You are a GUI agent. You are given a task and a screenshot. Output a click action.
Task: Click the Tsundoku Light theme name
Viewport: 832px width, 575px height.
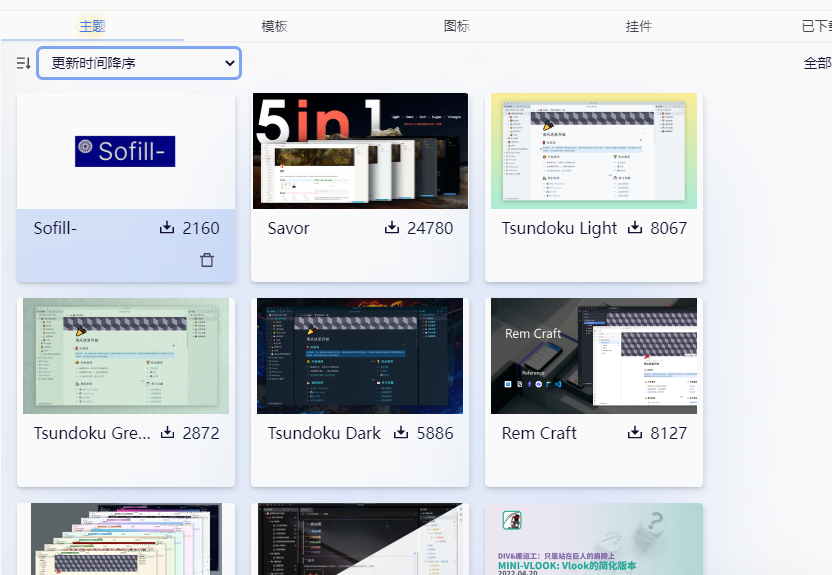tap(559, 228)
